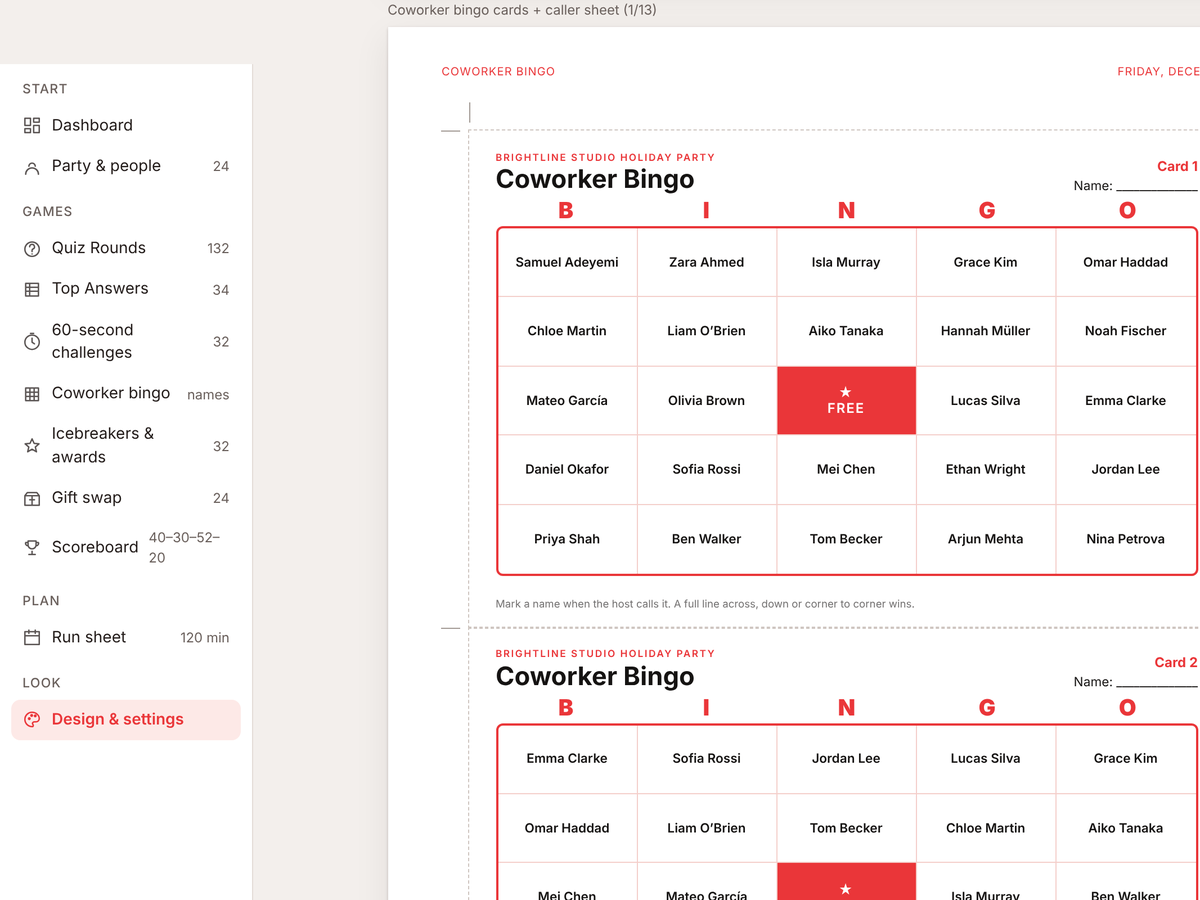Click Arjun Mehta cell on Card 1
The height and width of the screenshot is (900, 1200).
pos(986,539)
